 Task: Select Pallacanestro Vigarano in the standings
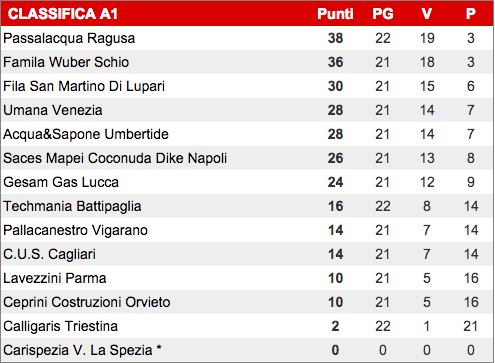point(75,230)
